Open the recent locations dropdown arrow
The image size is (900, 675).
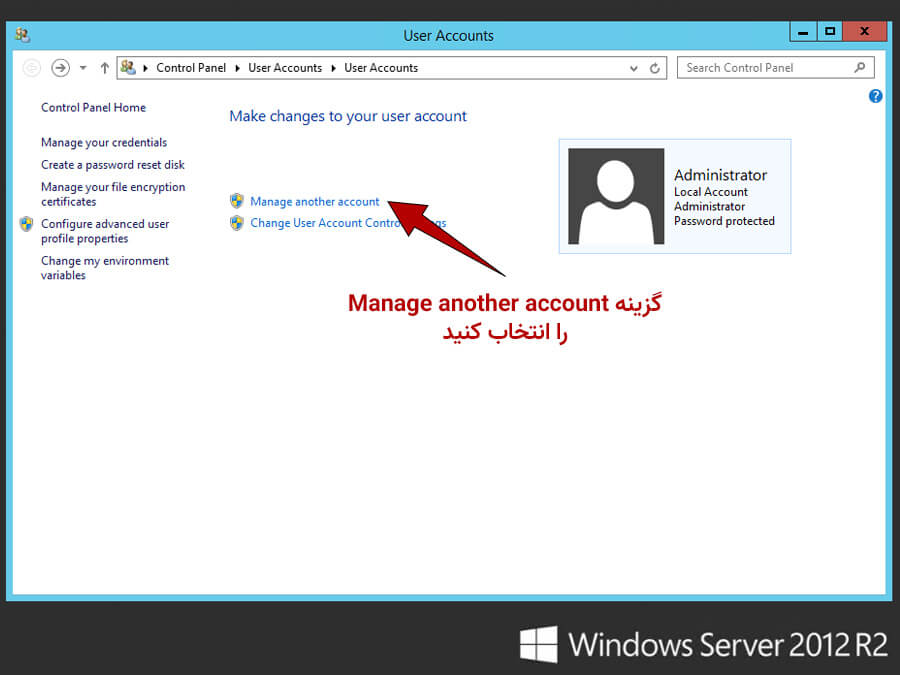pyautogui.click(x=83, y=68)
